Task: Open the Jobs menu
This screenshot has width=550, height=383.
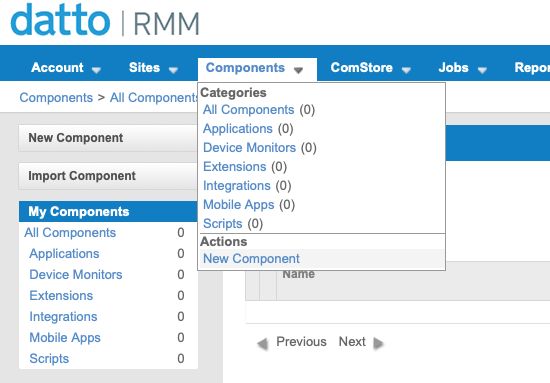Action: pyautogui.click(x=462, y=68)
